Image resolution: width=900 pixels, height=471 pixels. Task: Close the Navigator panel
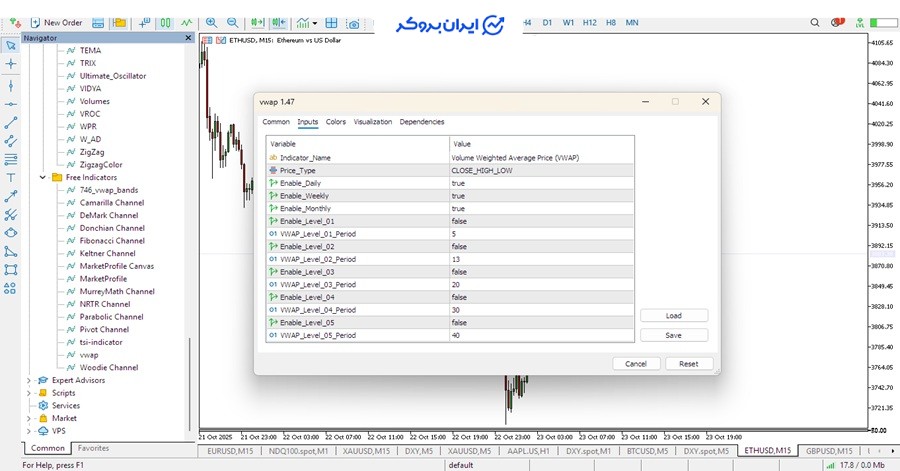pos(188,38)
